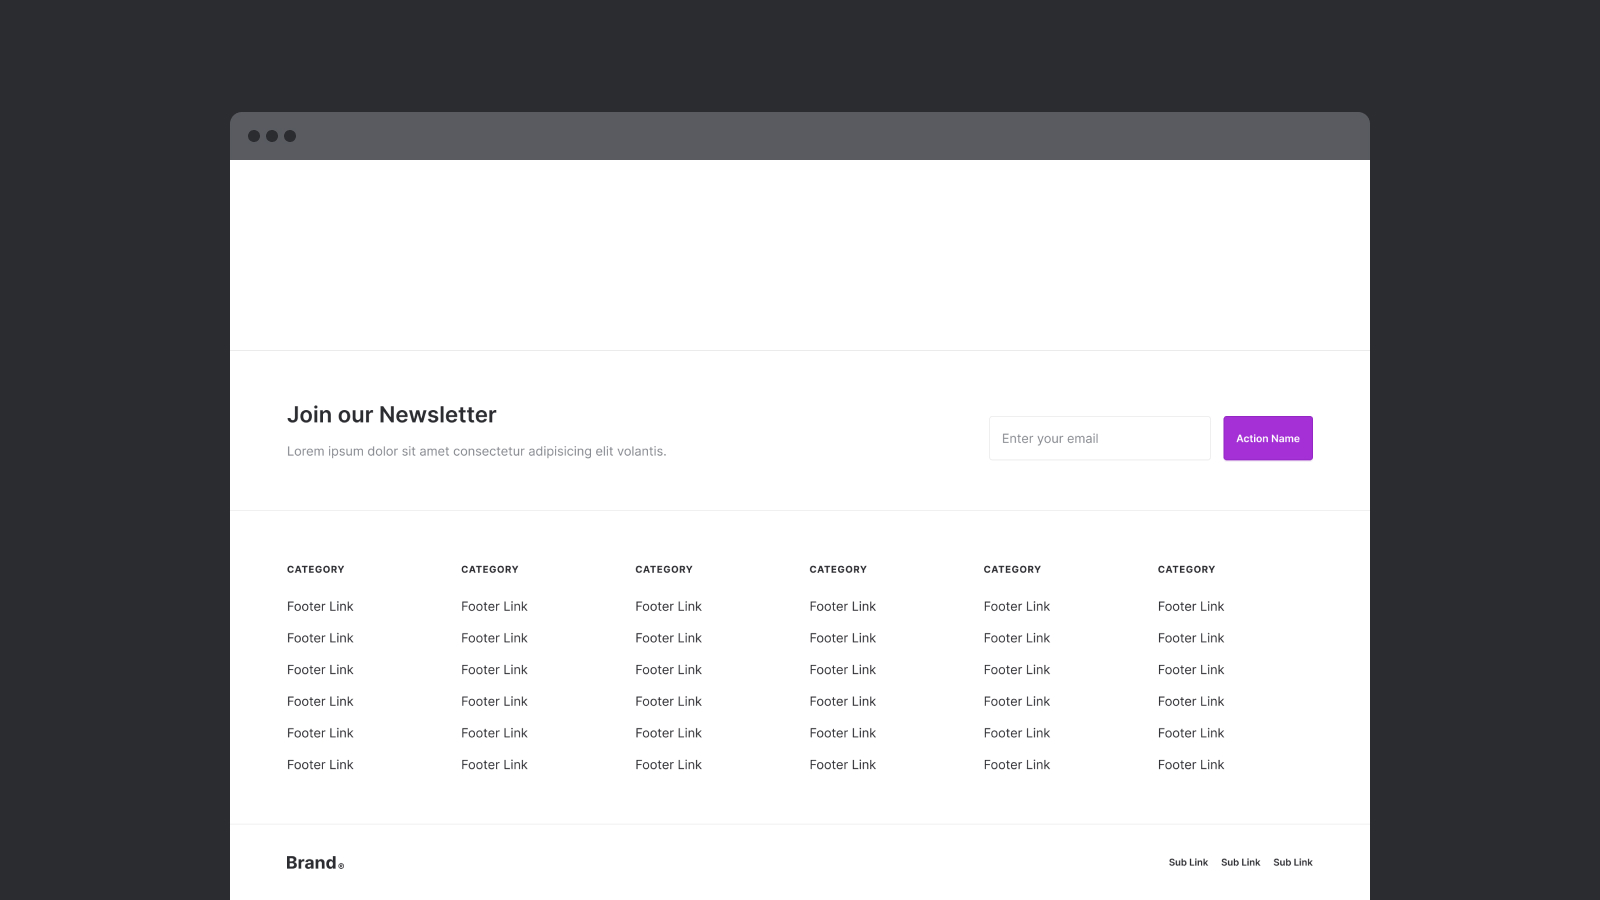Open the top Footer Link in the sixth column
The width and height of the screenshot is (1600, 900).
[x=1190, y=606]
